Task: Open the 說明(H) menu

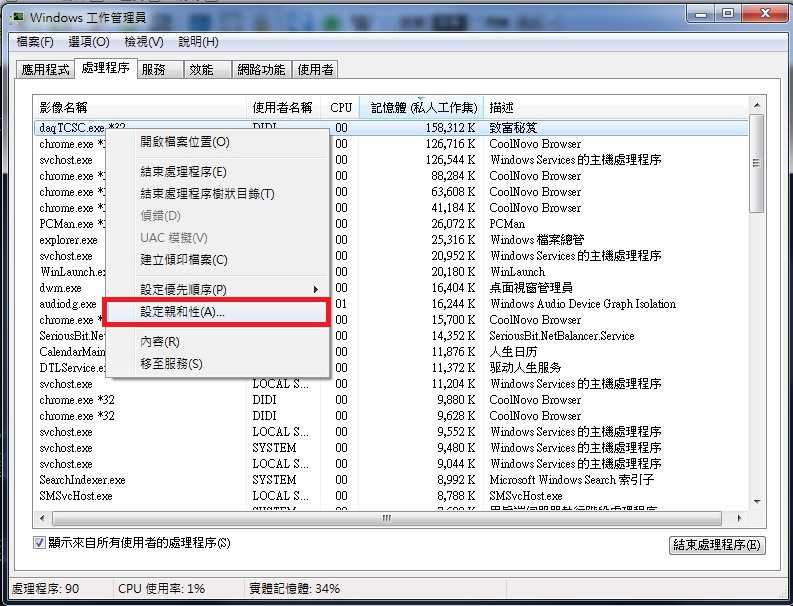Action: 199,42
